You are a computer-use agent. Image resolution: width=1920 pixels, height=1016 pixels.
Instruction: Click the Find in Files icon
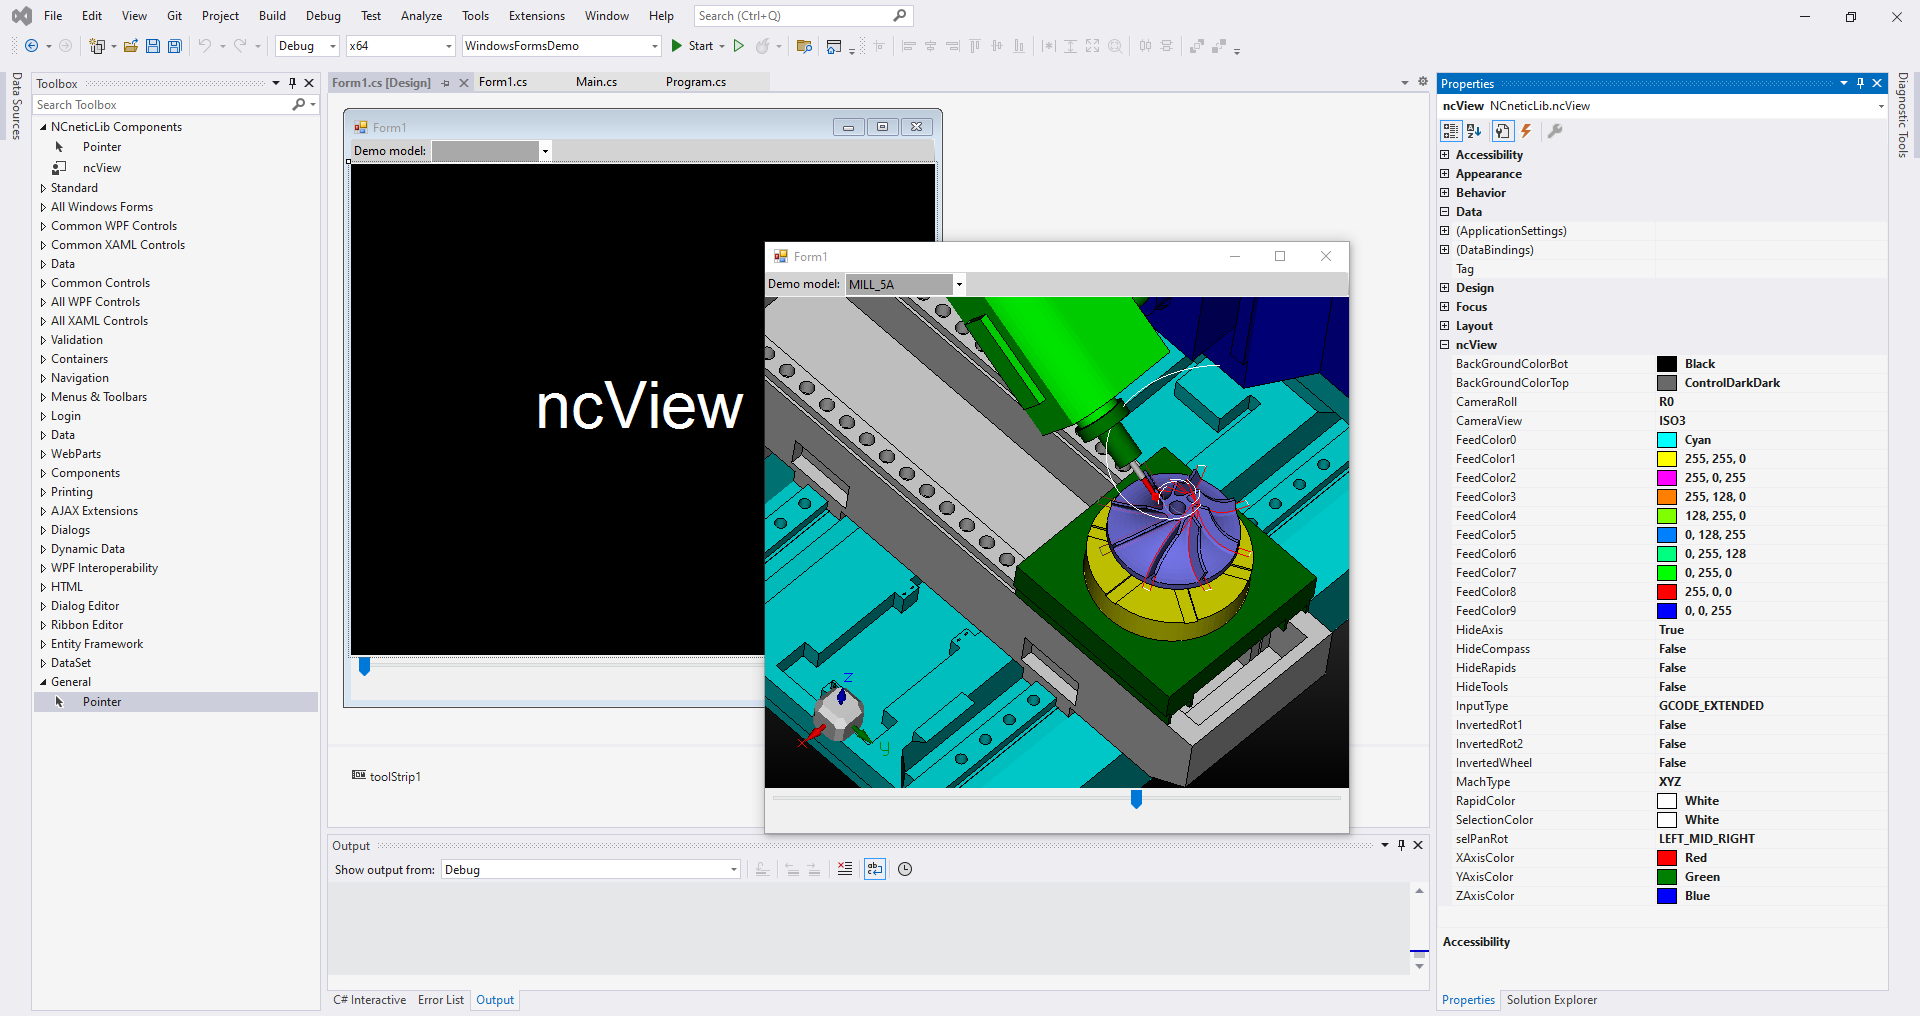(804, 46)
